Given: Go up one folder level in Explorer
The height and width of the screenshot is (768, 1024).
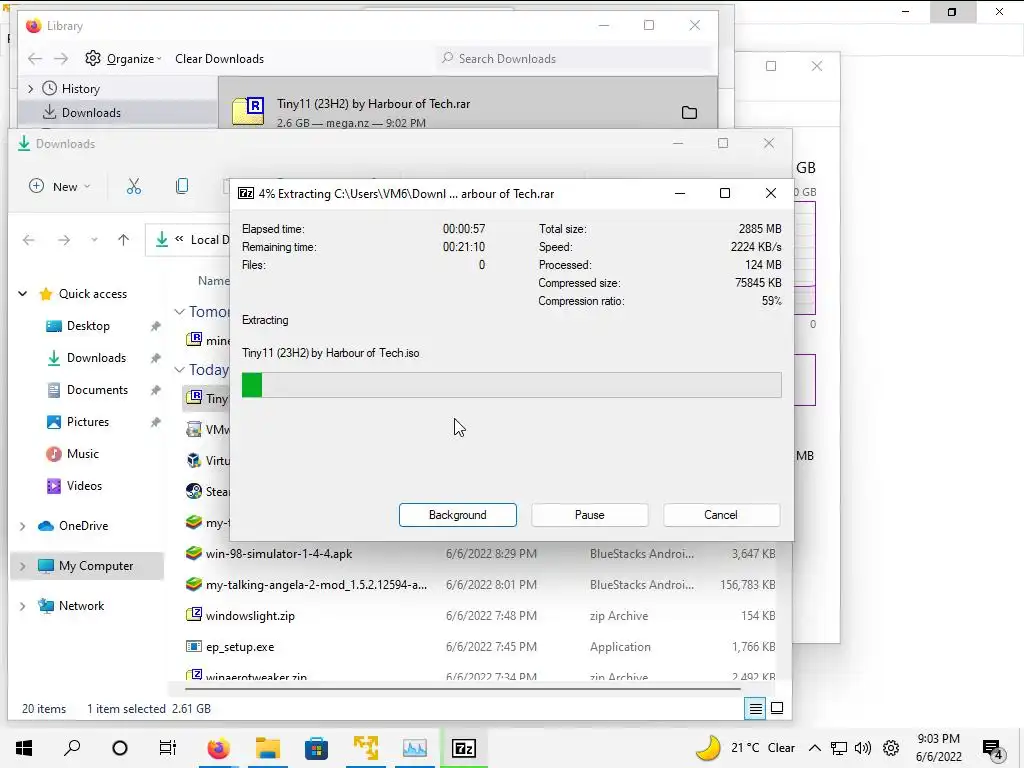Looking at the screenshot, I should [x=123, y=240].
